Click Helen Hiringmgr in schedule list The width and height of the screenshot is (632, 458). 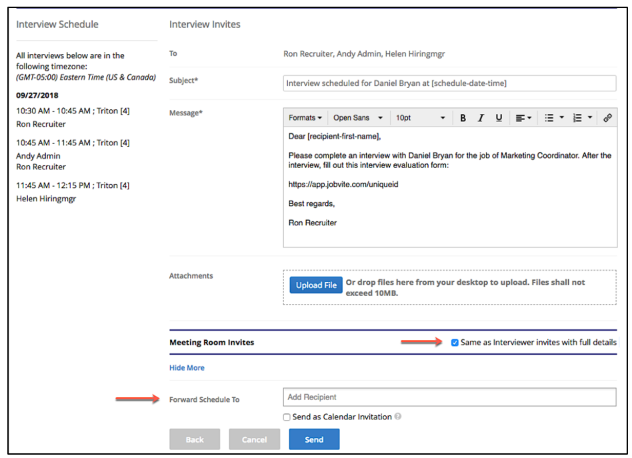[x=46, y=199]
